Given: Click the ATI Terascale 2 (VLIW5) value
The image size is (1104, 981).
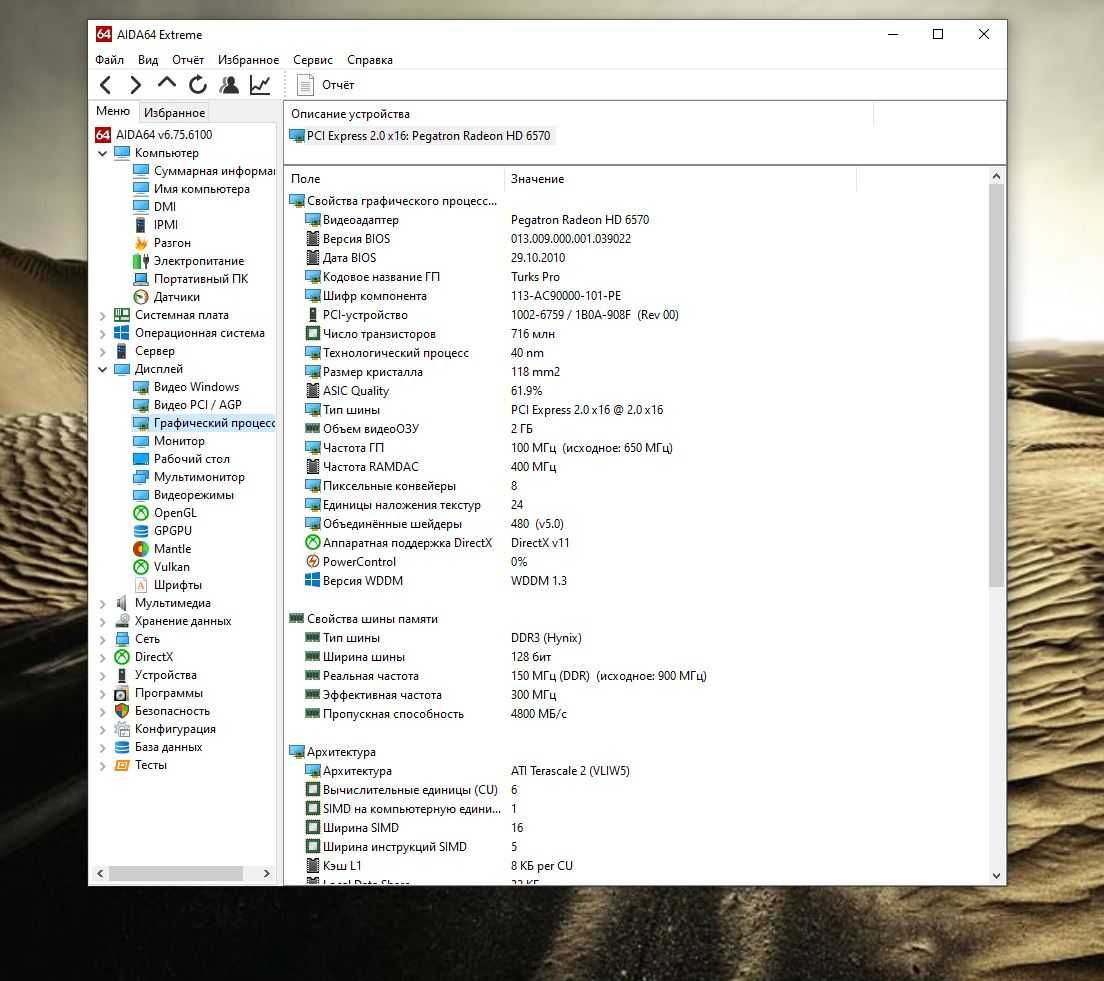Looking at the screenshot, I should coord(570,771).
